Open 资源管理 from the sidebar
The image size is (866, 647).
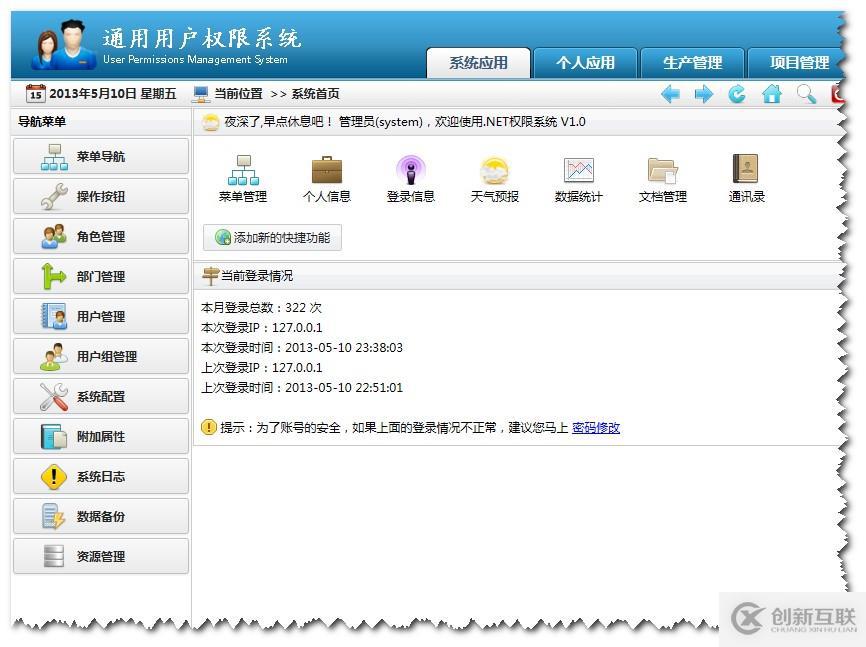101,556
